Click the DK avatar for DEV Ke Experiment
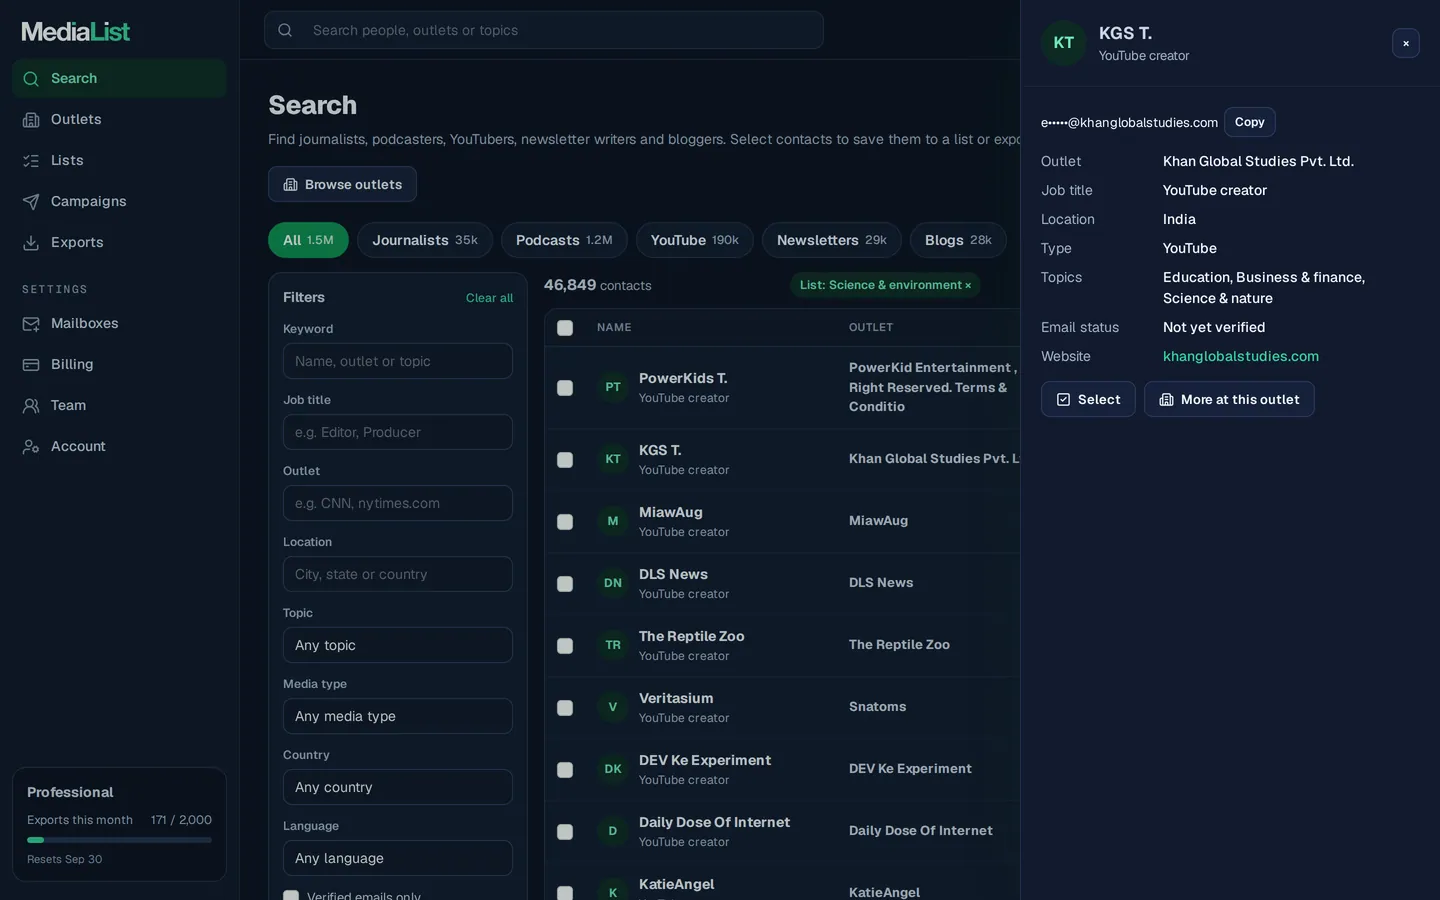Image resolution: width=1440 pixels, height=900 pixels. [613, 769]
